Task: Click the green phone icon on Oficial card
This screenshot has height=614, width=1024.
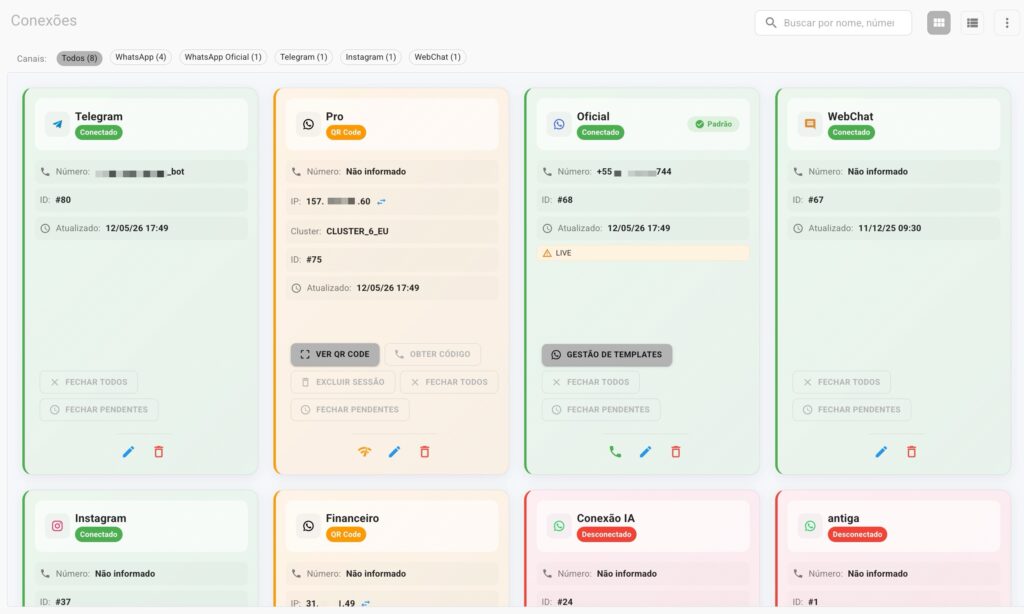Action: (x=615, y=451)
